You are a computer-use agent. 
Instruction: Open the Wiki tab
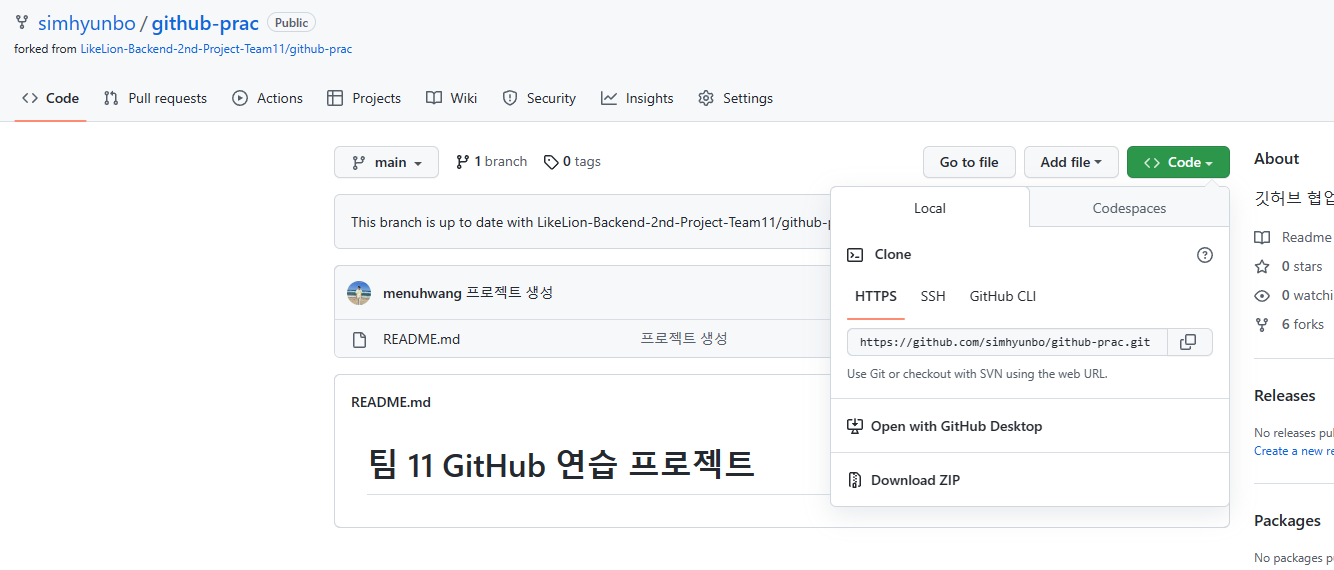451,98
